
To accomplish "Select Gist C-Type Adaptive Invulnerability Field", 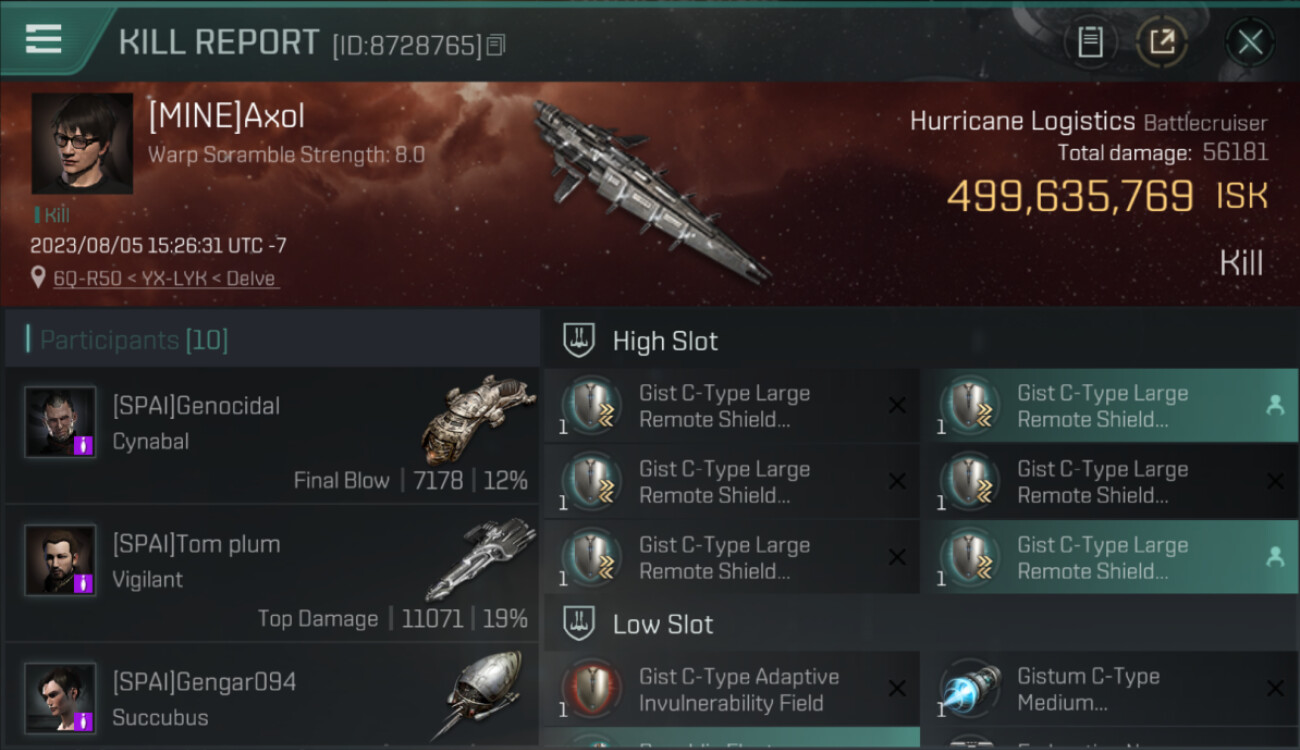I will (731, 689).
